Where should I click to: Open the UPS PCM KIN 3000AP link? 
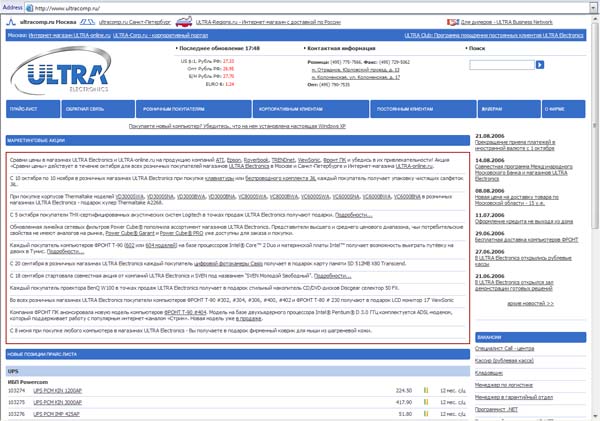[x=57, y=402]
